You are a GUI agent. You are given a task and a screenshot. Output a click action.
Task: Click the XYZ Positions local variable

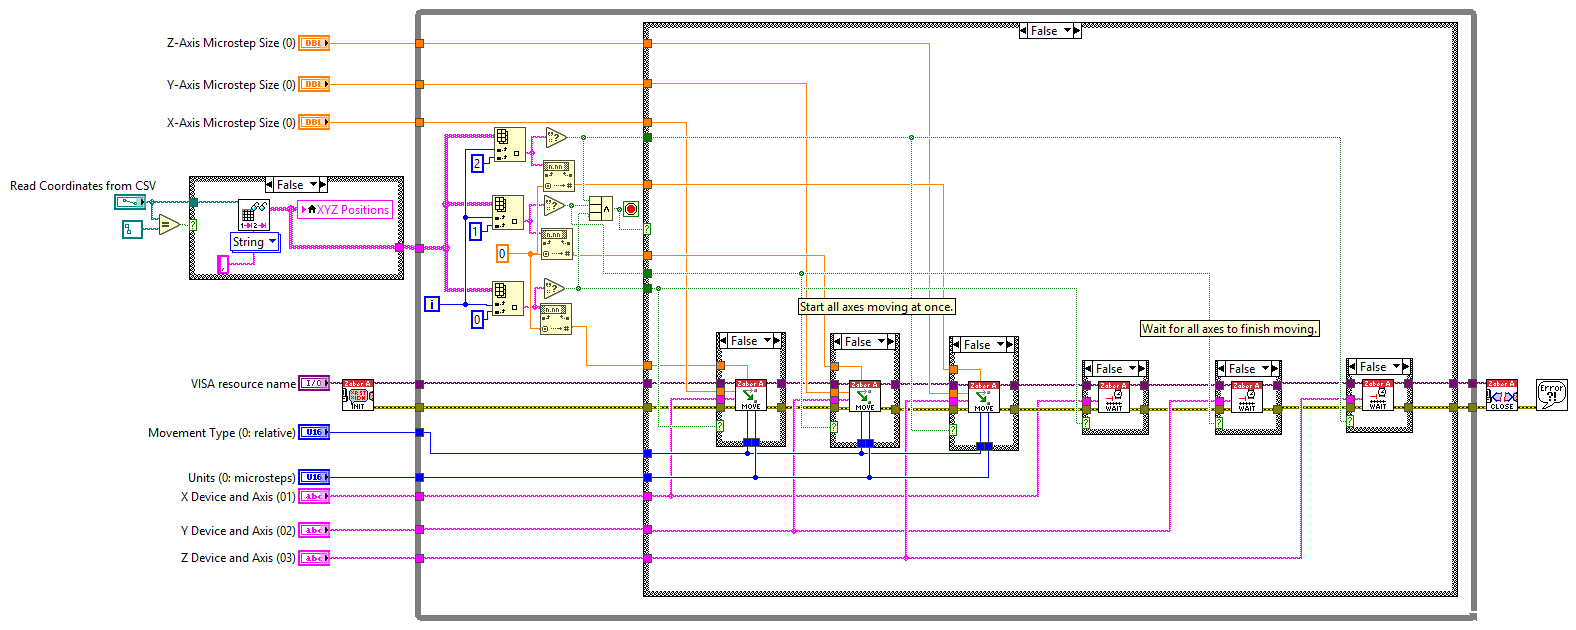[x=345, y=210]
